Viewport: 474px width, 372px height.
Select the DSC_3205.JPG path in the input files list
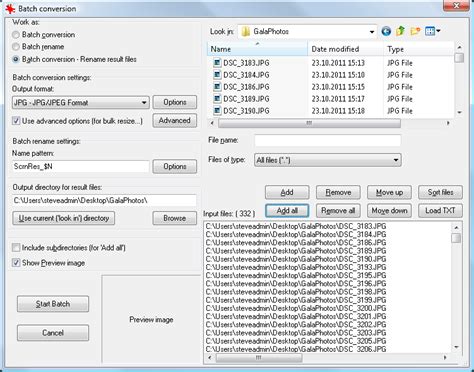click(x=296, y=341)
